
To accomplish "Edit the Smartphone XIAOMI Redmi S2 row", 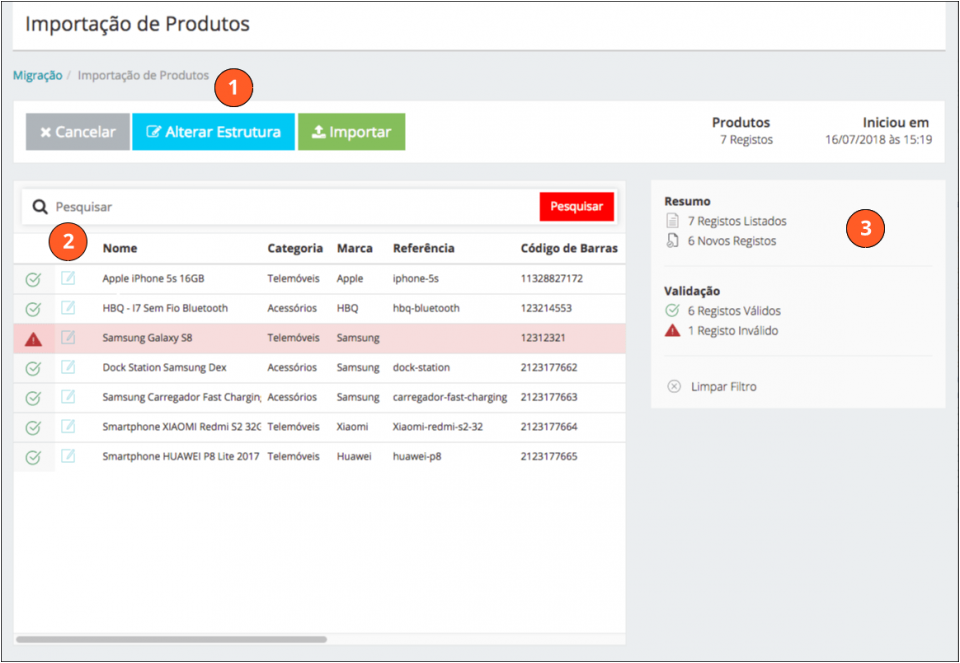I will pos(68,427).
